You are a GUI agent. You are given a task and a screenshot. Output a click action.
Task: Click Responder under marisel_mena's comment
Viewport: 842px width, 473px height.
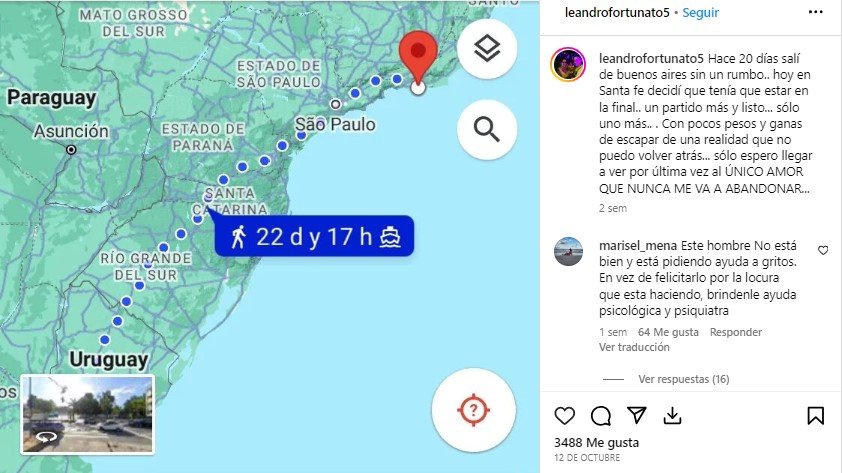pos(736,332)
